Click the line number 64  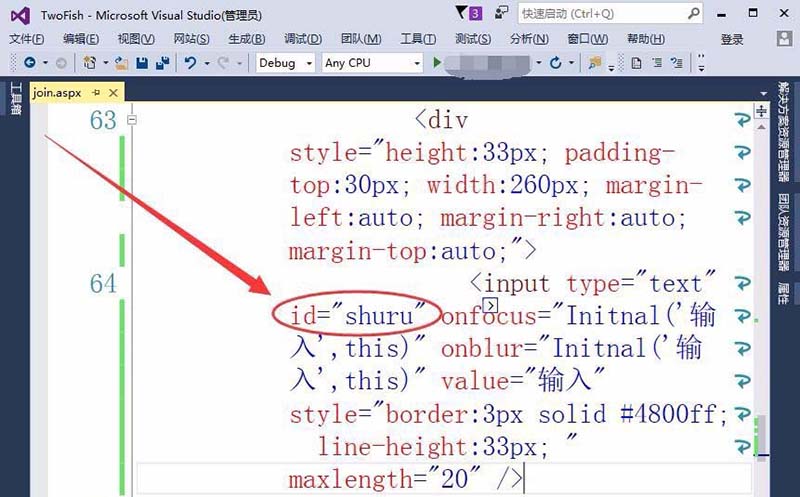pyautogui.click(x=103, y=284)
